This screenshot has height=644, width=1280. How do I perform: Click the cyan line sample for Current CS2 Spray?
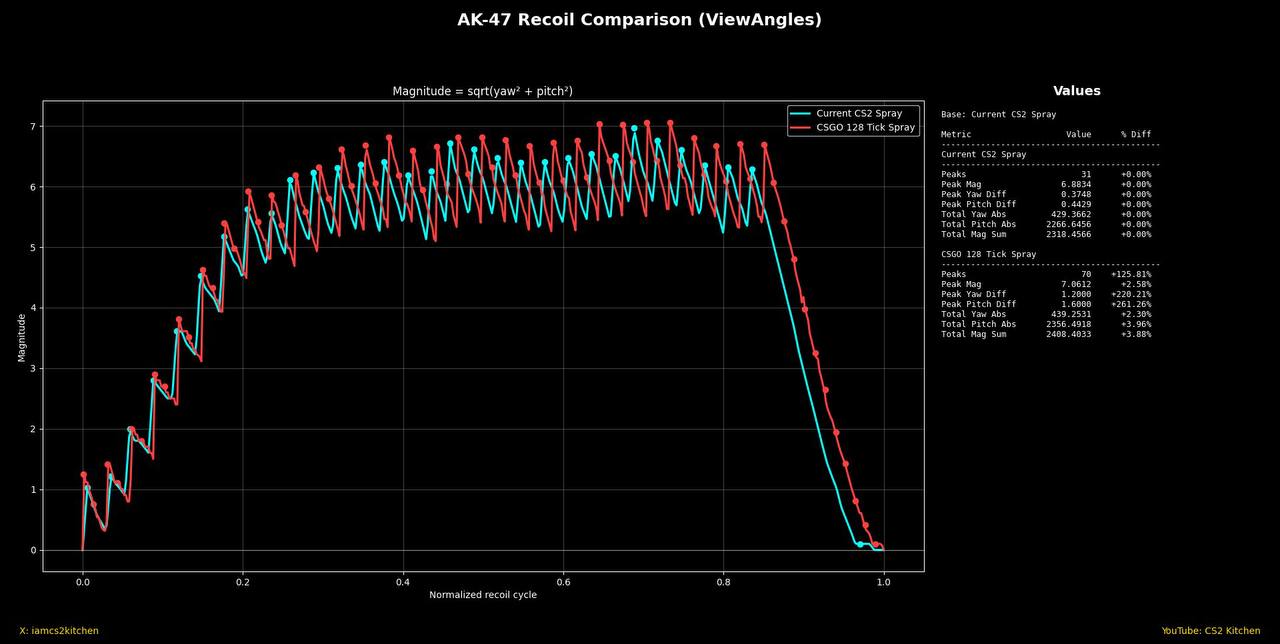coord(800,114)
